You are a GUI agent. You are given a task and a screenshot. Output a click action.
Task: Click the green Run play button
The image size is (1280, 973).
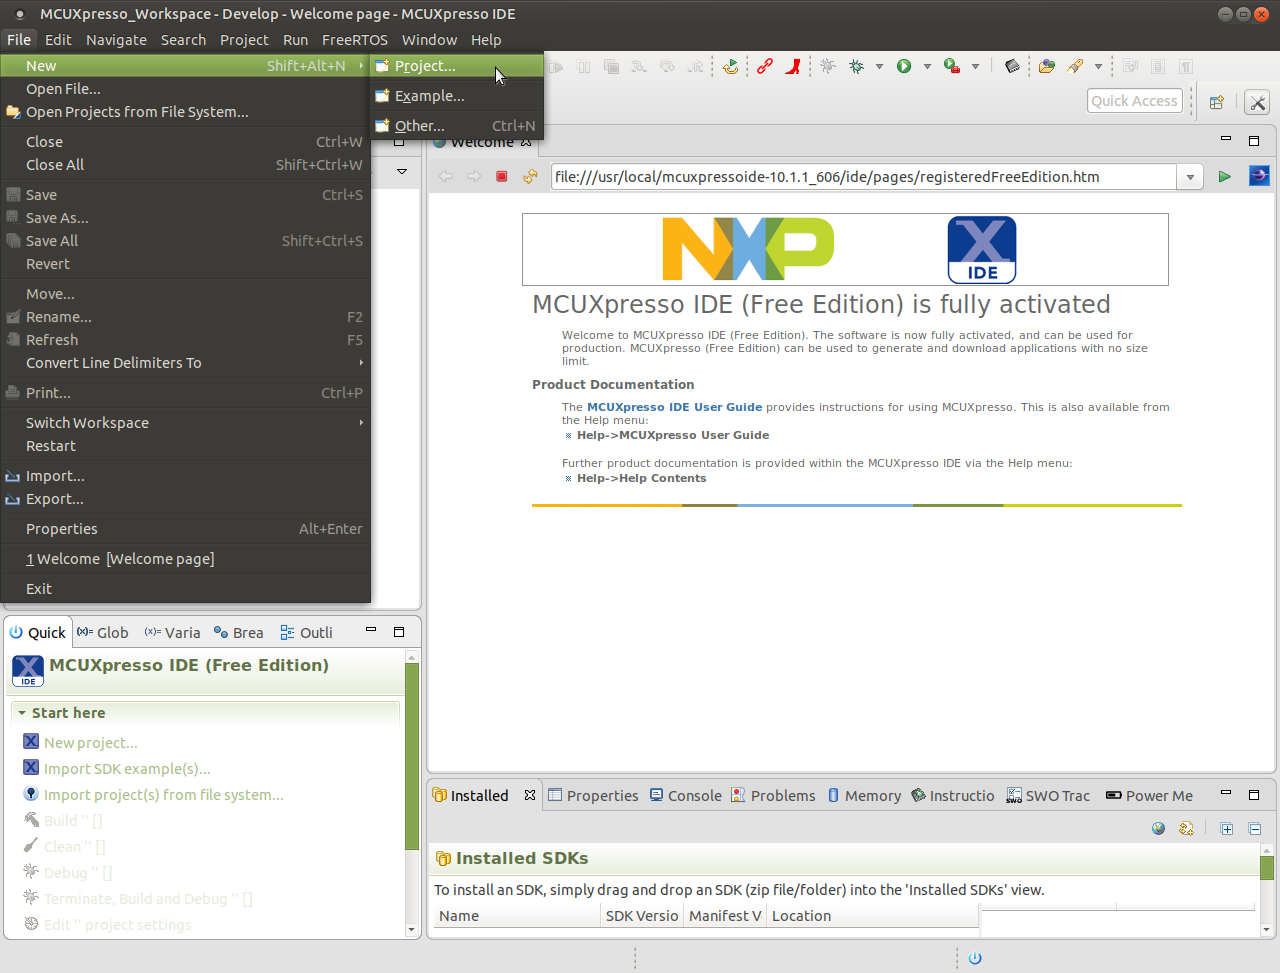904,66
